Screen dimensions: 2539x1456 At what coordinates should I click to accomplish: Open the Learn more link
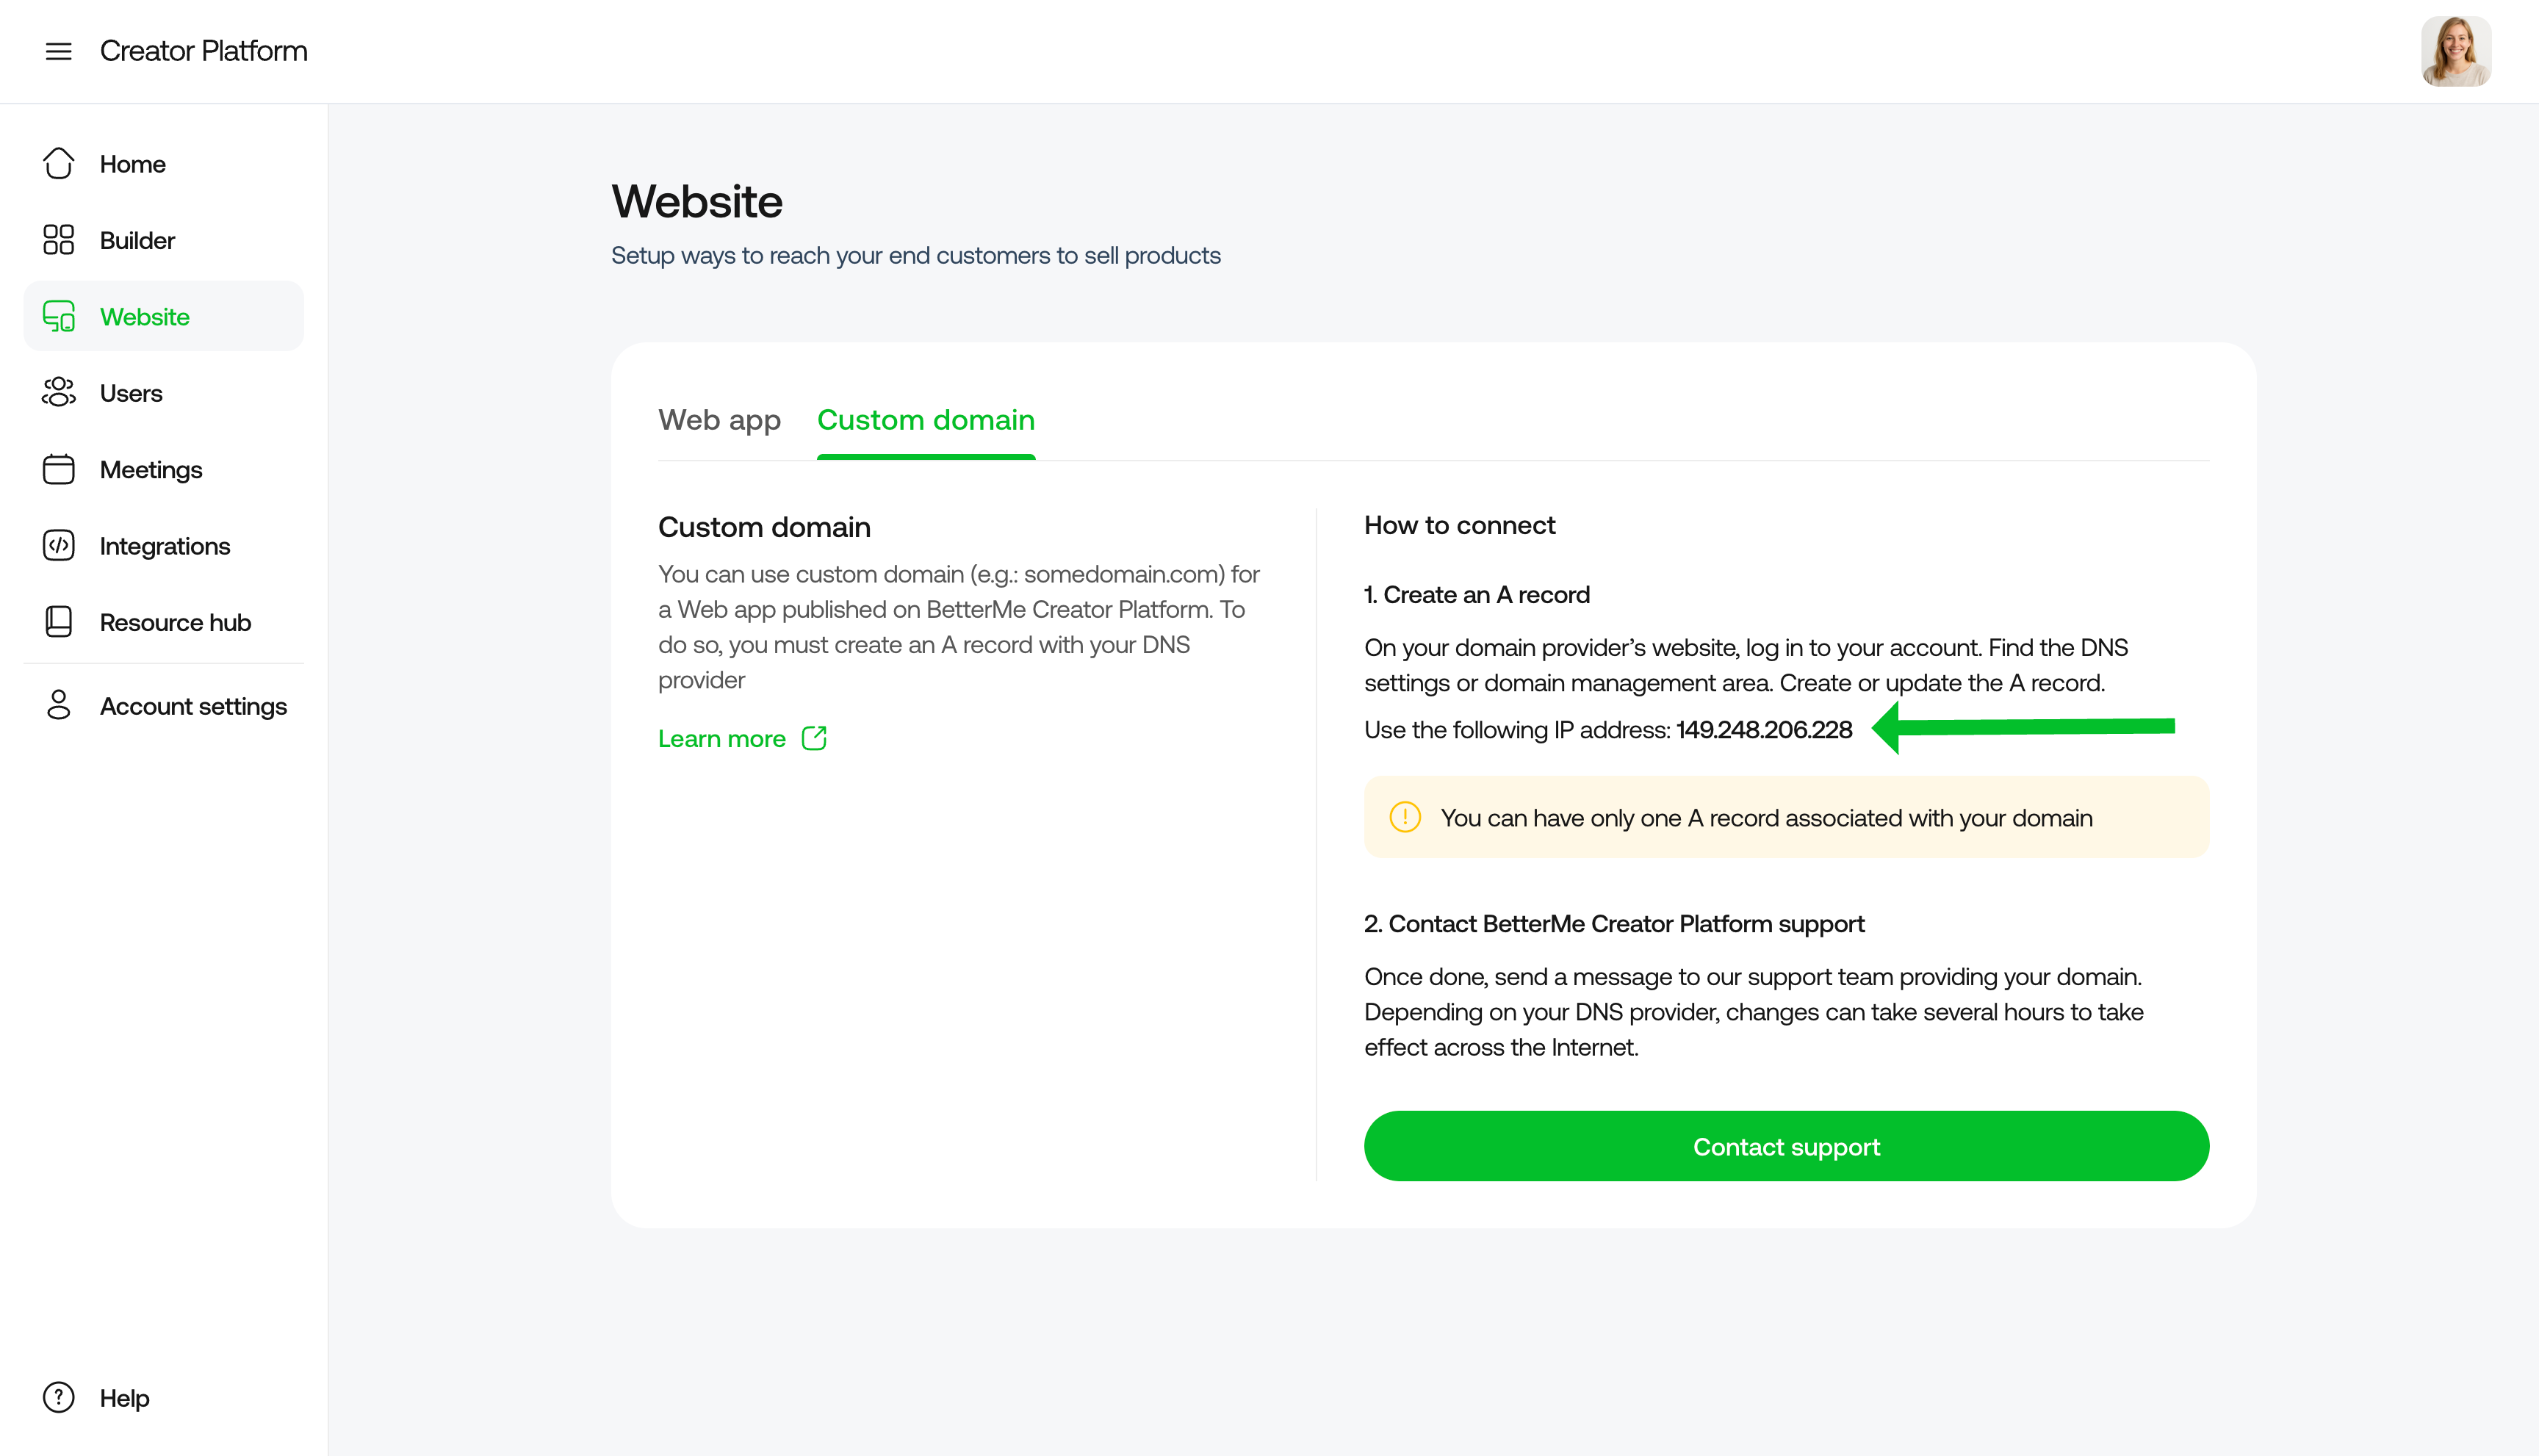click(723, 738)
